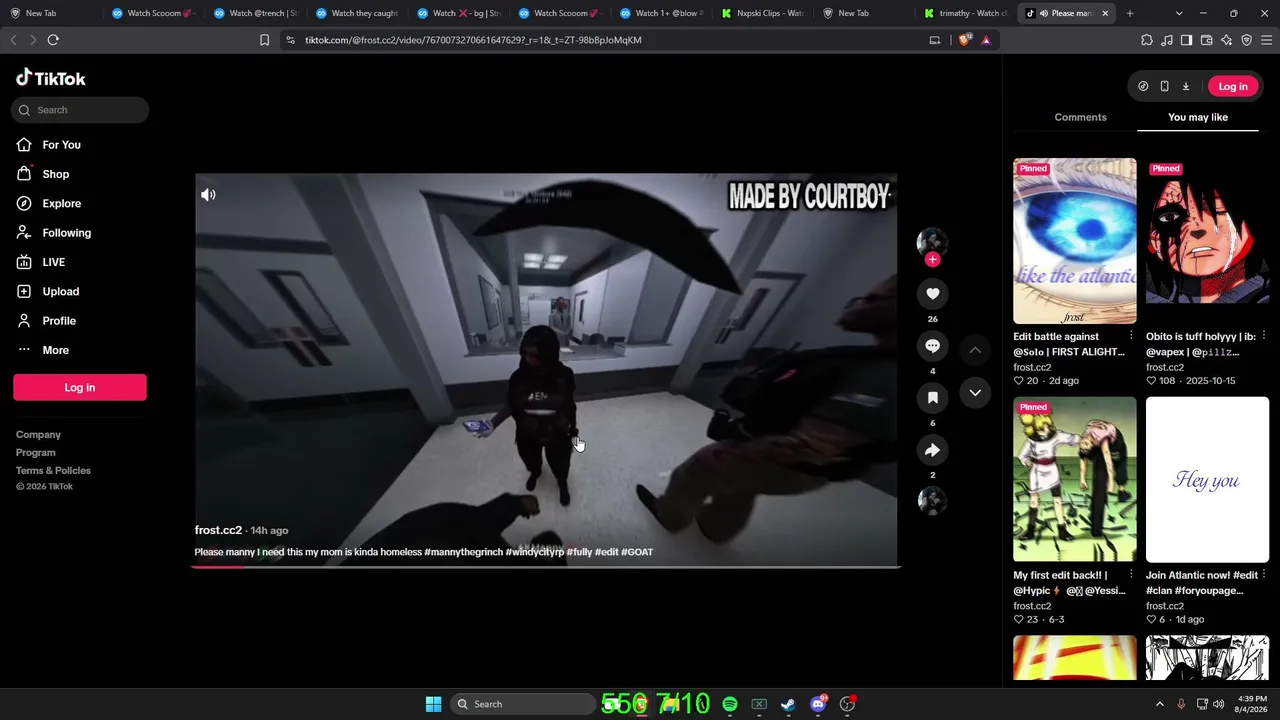Open the 'My first edit back!!' video thumbnail
This screenshot has height=720, width=1280.
coord(1075,480)
